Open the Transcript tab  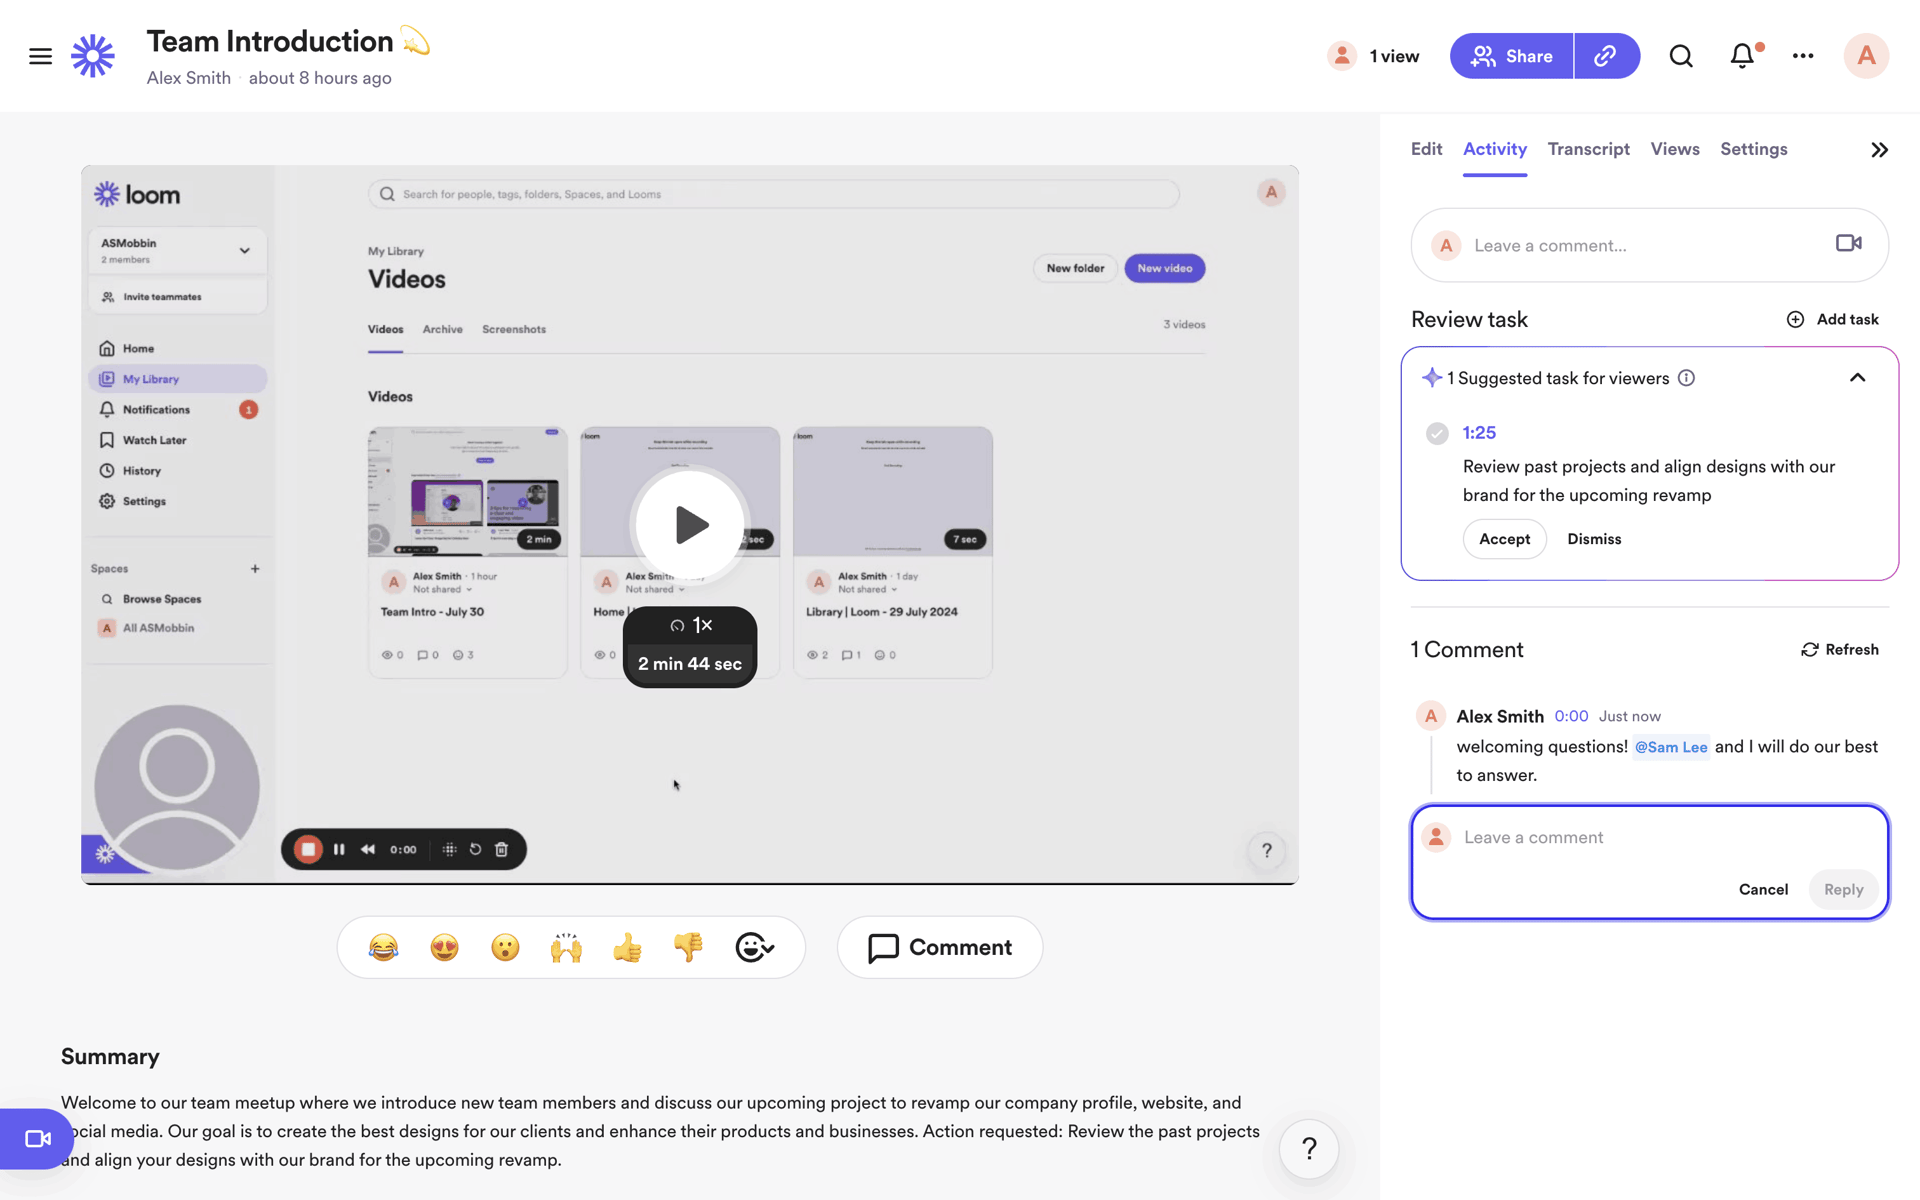(1588, 149)
